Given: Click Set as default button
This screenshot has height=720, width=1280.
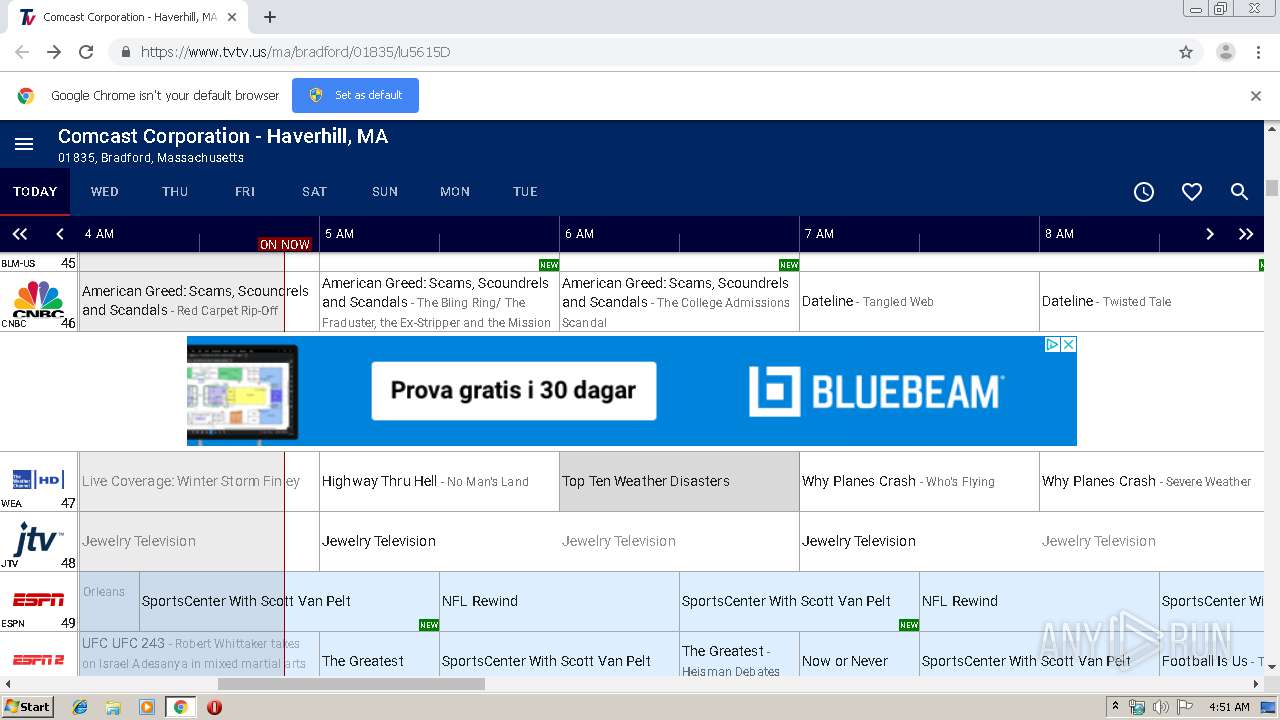Looking at the screenshot, I should point(355,95).
